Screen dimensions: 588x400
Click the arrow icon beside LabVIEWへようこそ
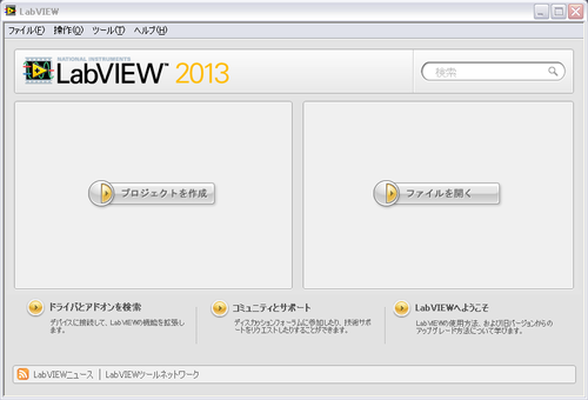pyautogui.click(x=402, y=308)
